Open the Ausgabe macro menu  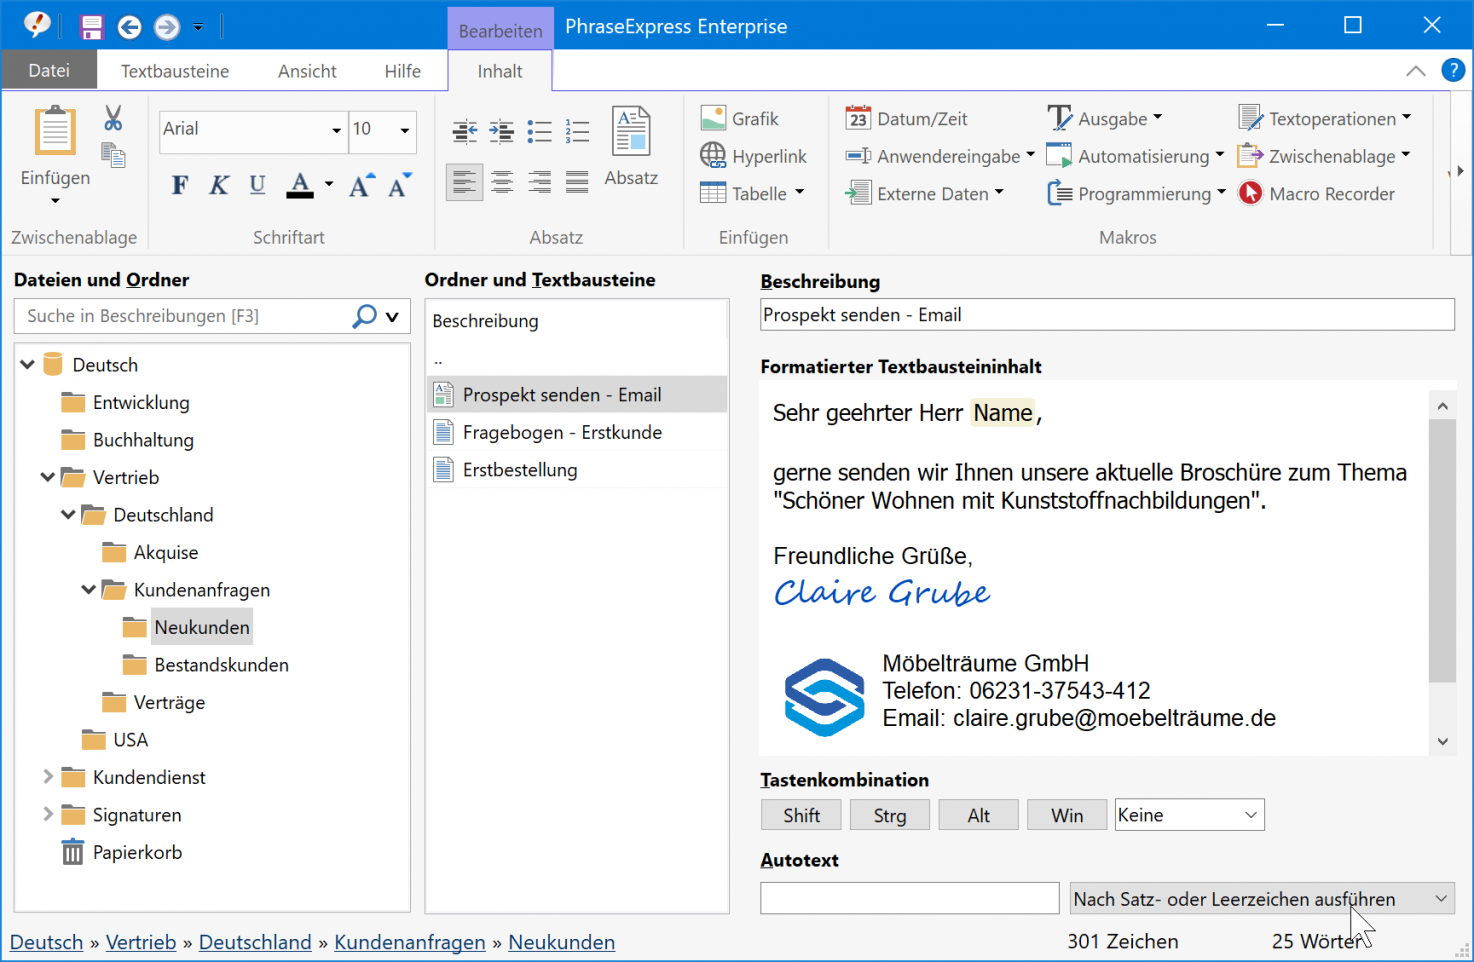1105,119
